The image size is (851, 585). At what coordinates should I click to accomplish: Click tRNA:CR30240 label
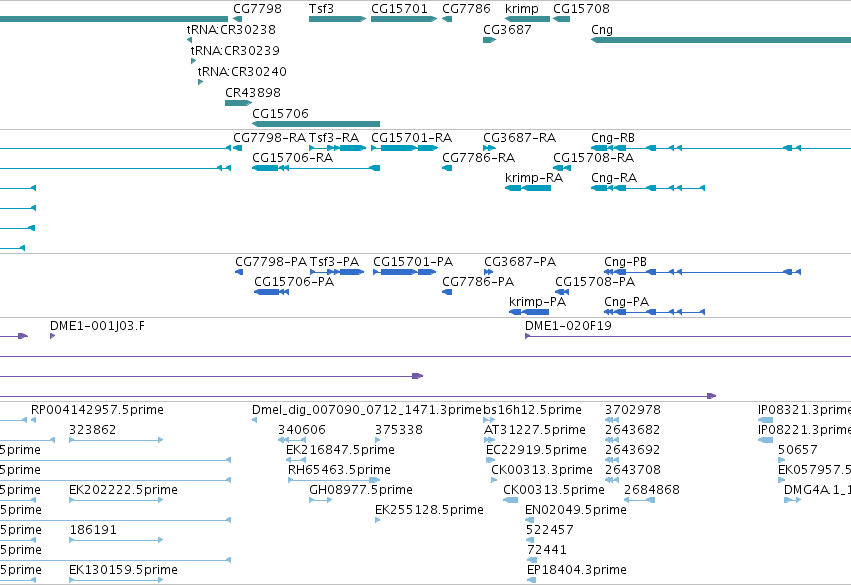pos(242,72)
